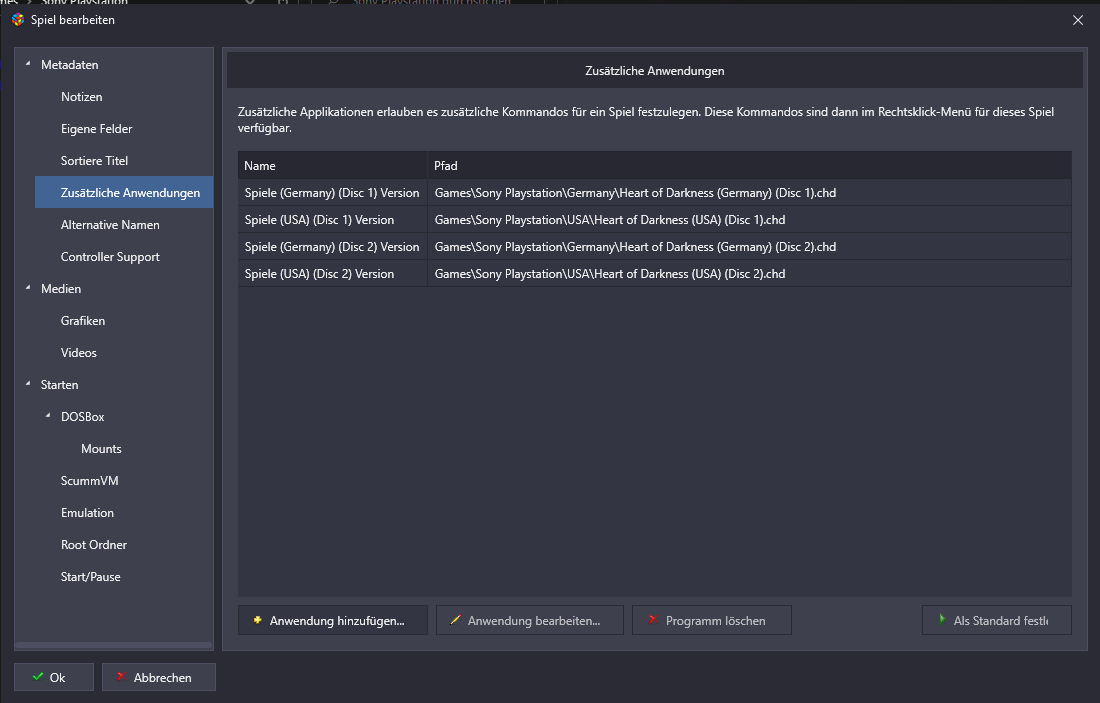Click Als Standard festlegen button

tap(997, 620)
